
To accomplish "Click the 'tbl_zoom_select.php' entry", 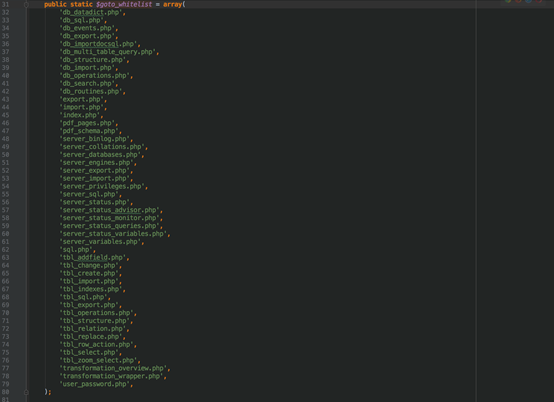I will click(x=99, y=360).
